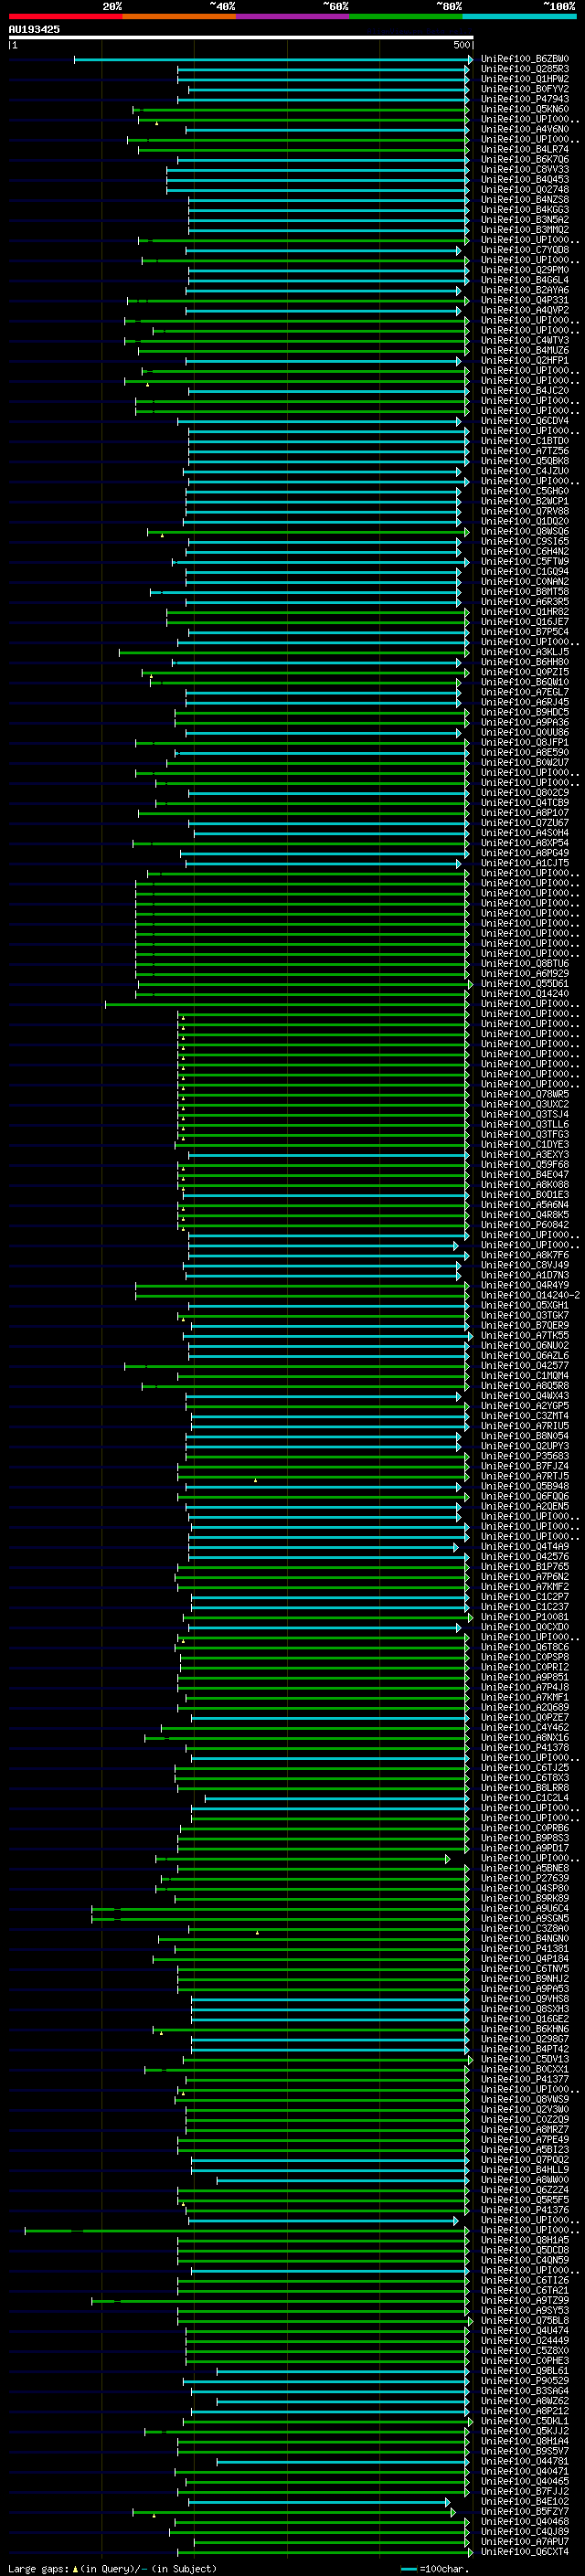Select the UniRef100_B7QER9 label
Viewport: 585px width, 2576px height.
[525, 1325]
